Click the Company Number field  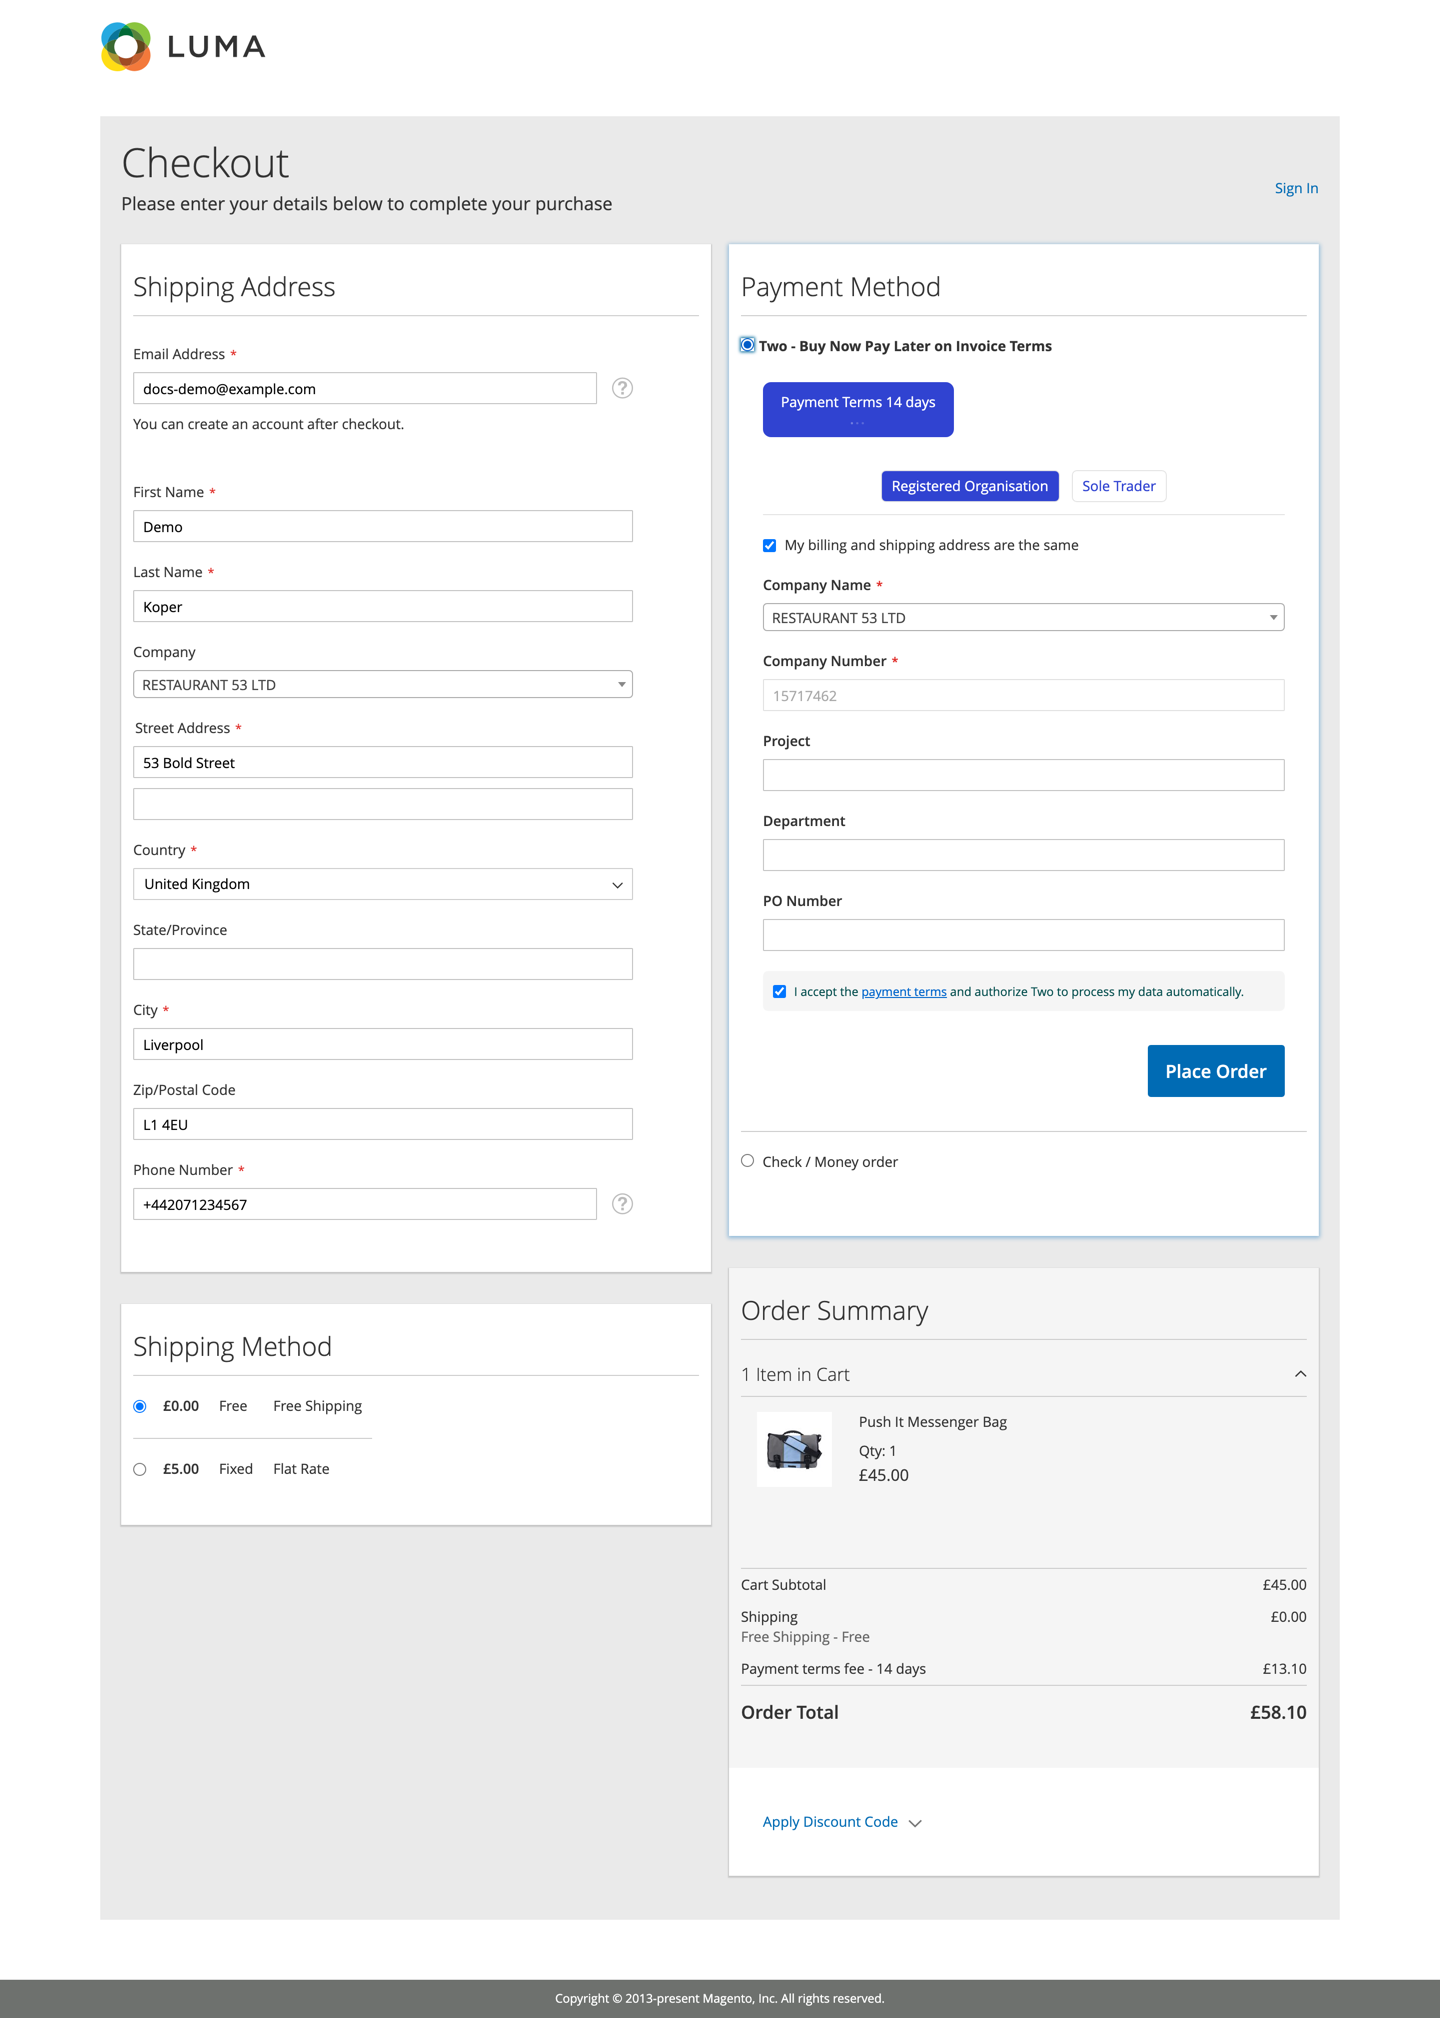point(1023,695)
